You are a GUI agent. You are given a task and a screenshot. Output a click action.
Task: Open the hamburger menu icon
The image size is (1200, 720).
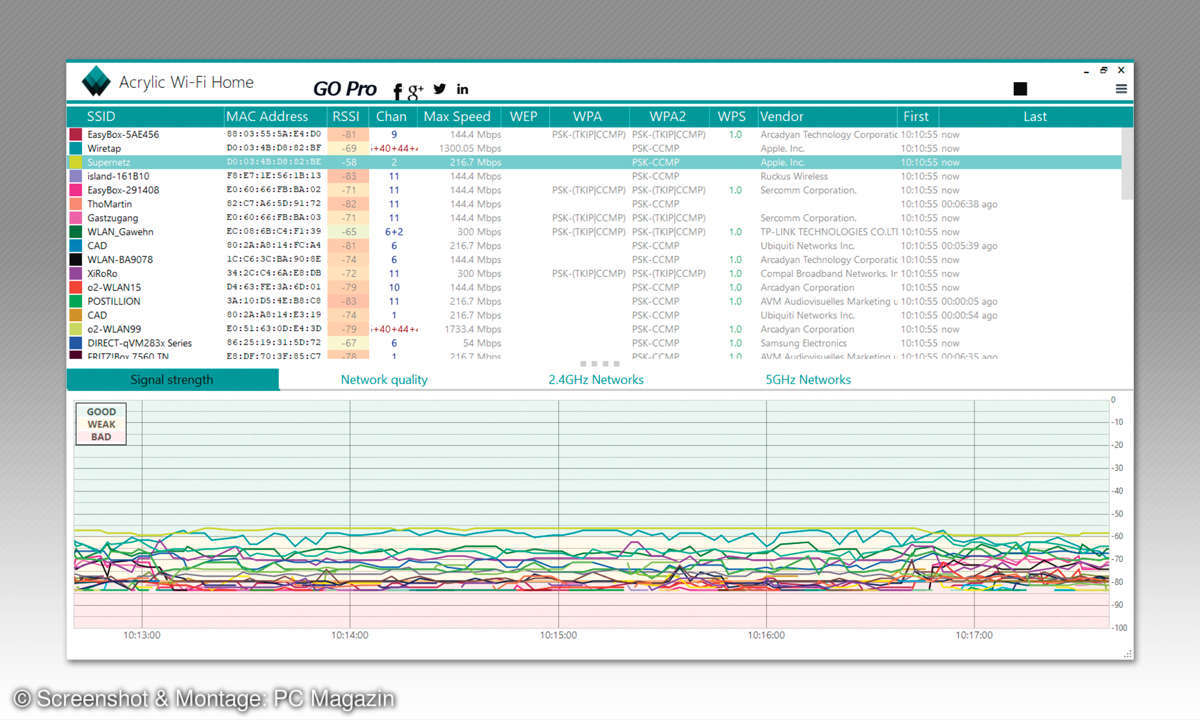tap(1121, 89)
